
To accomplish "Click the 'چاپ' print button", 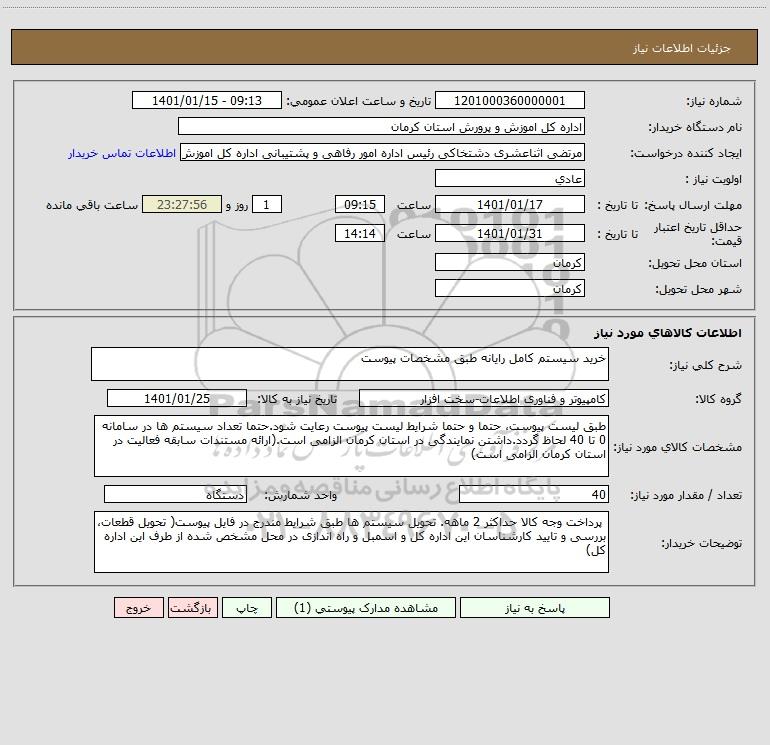I will [x=247, y=607].
